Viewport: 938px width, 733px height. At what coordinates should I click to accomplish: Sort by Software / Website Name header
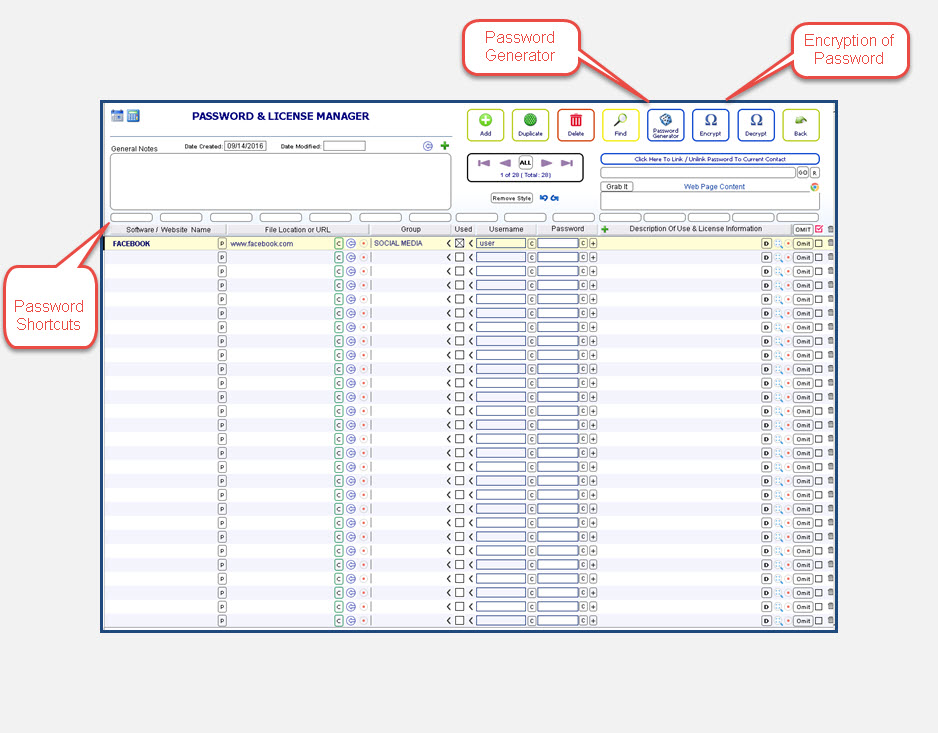tap(168, 229)
